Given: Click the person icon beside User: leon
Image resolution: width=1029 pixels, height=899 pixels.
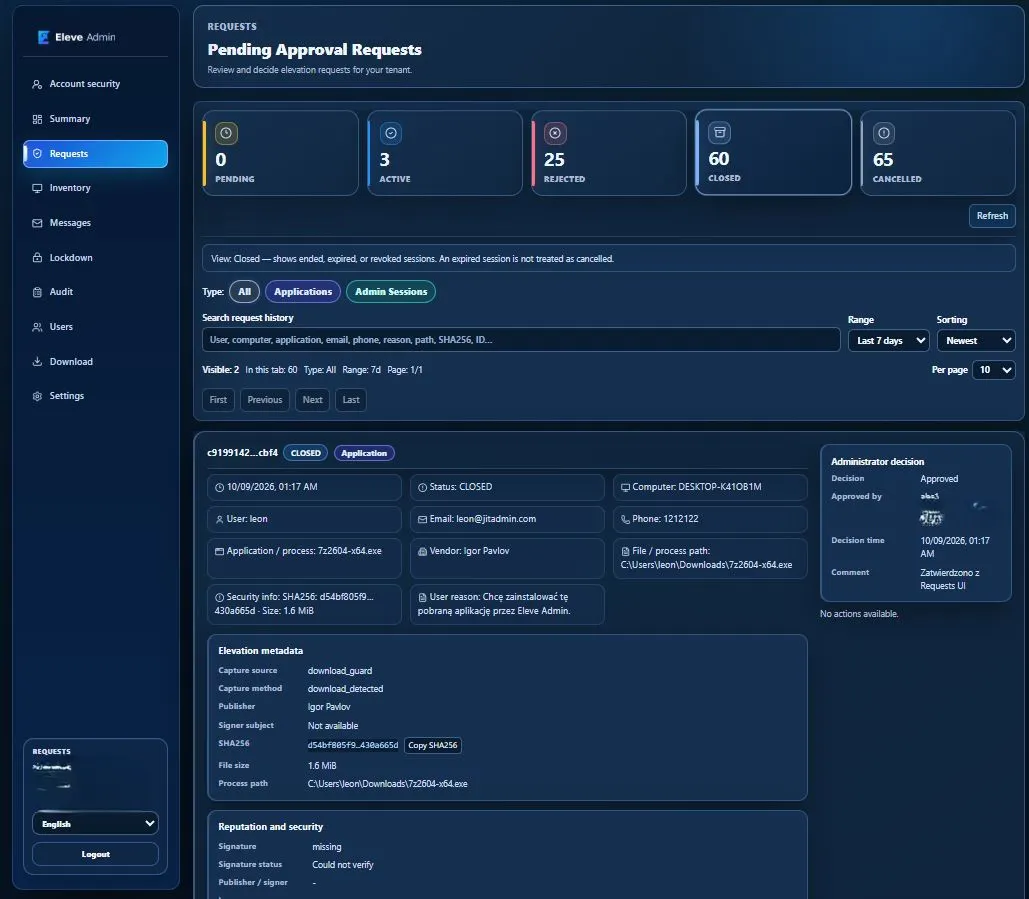Looking at the screenshot, I should (x=219, y=519).
